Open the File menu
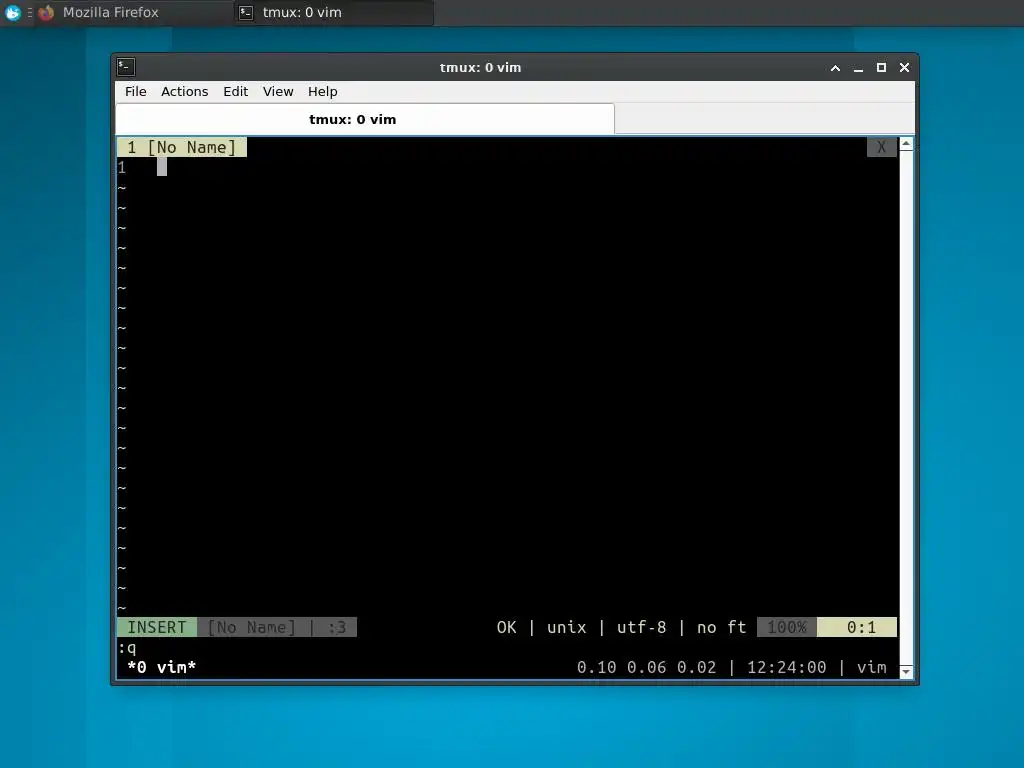The width and height of the screenshot is (1024, 768). coord(135,91)
